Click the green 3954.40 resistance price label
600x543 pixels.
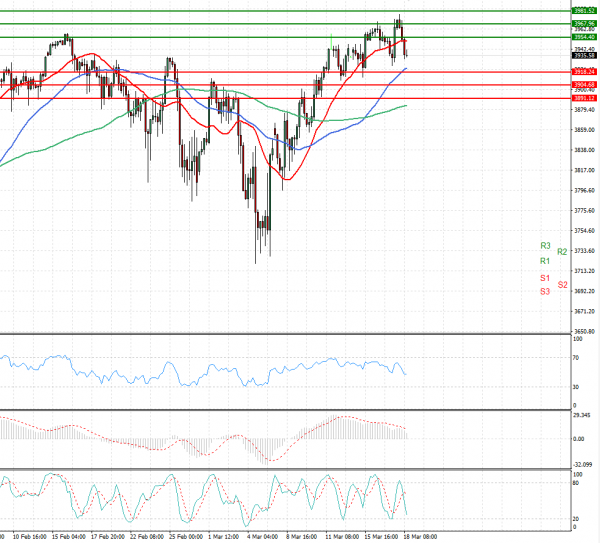click(584, 37)
